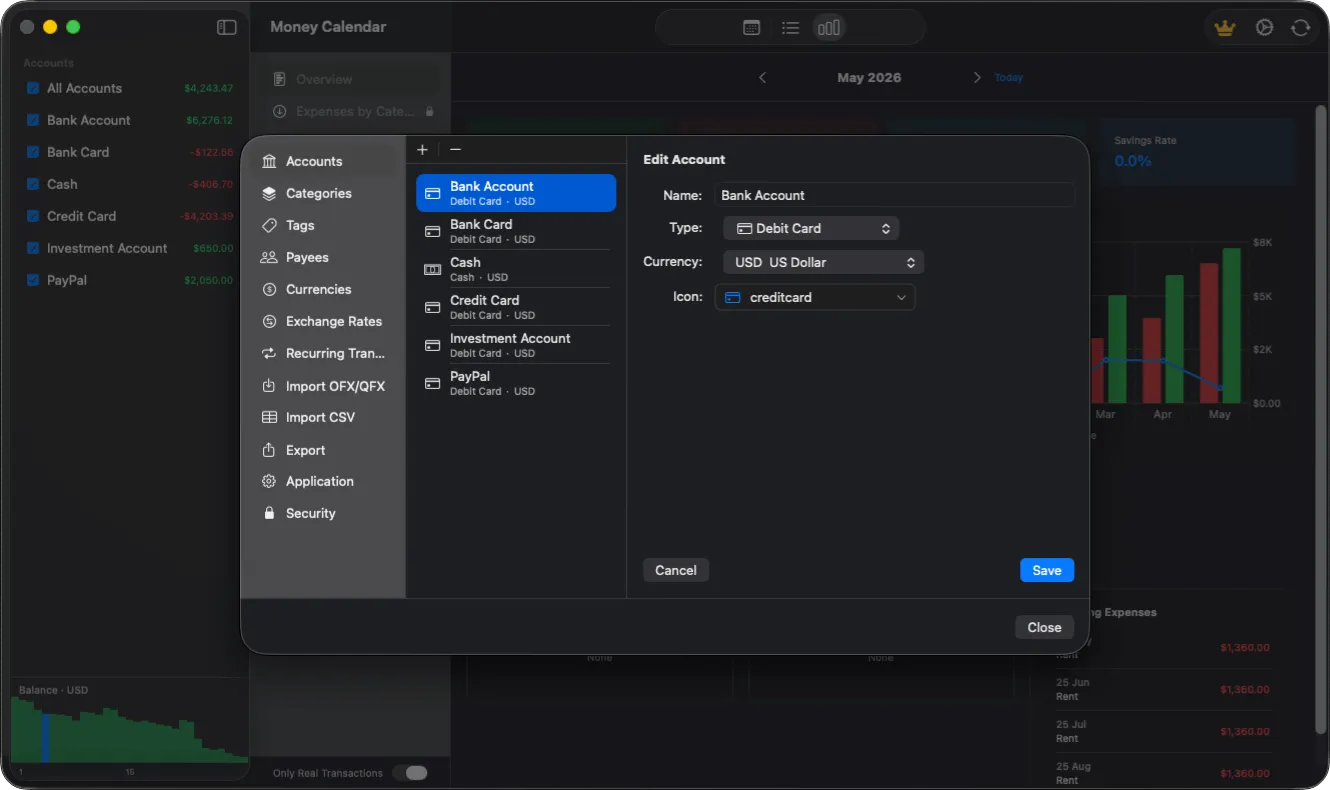Open Expenses by Category report
Screen dimensions: 1330x790
click(x=350, y=111)
